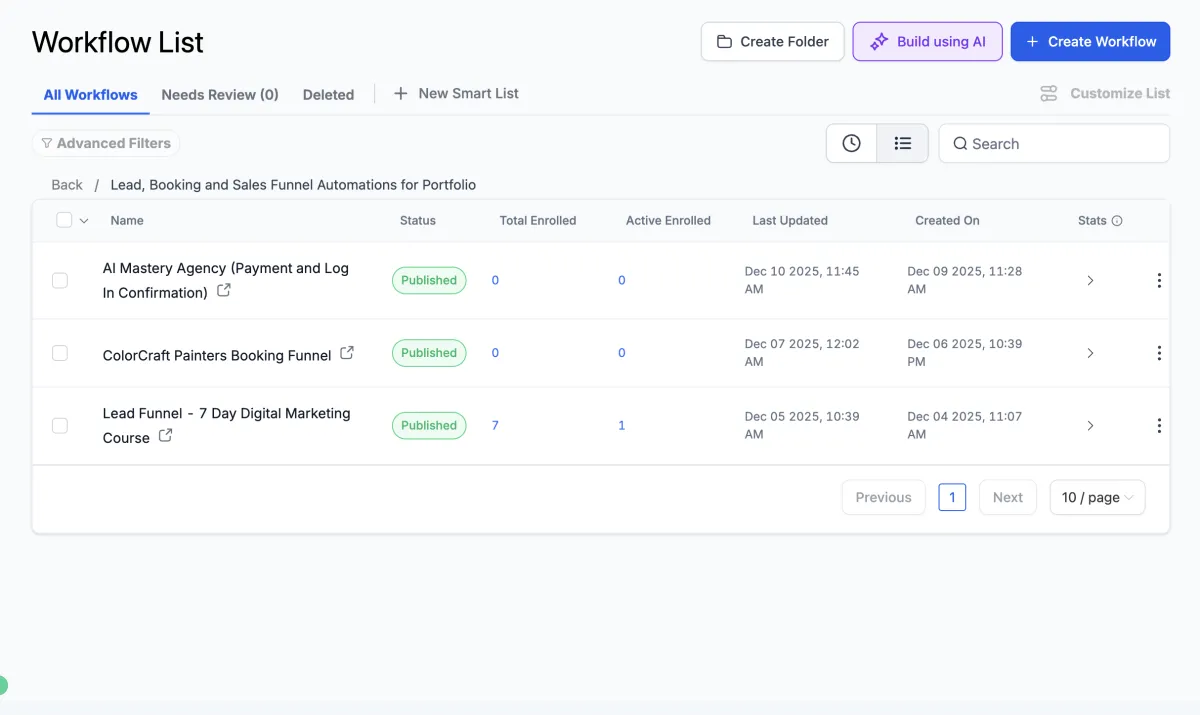Image resolution: width=1200 pixels, height=715 pixels.
Task: Click the Stats info icon in header
Action: coord(1117,221)
